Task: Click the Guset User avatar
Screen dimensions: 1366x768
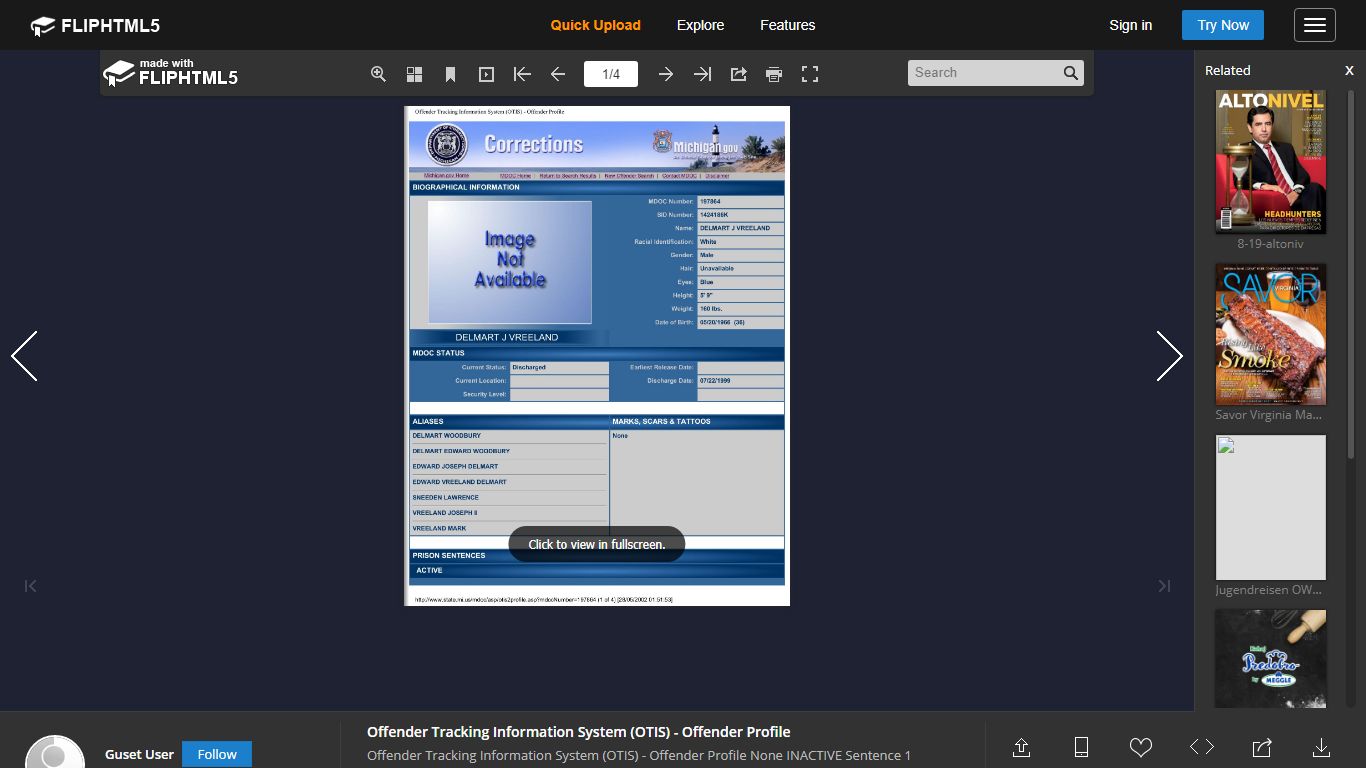Action: [x=55, y=752]
